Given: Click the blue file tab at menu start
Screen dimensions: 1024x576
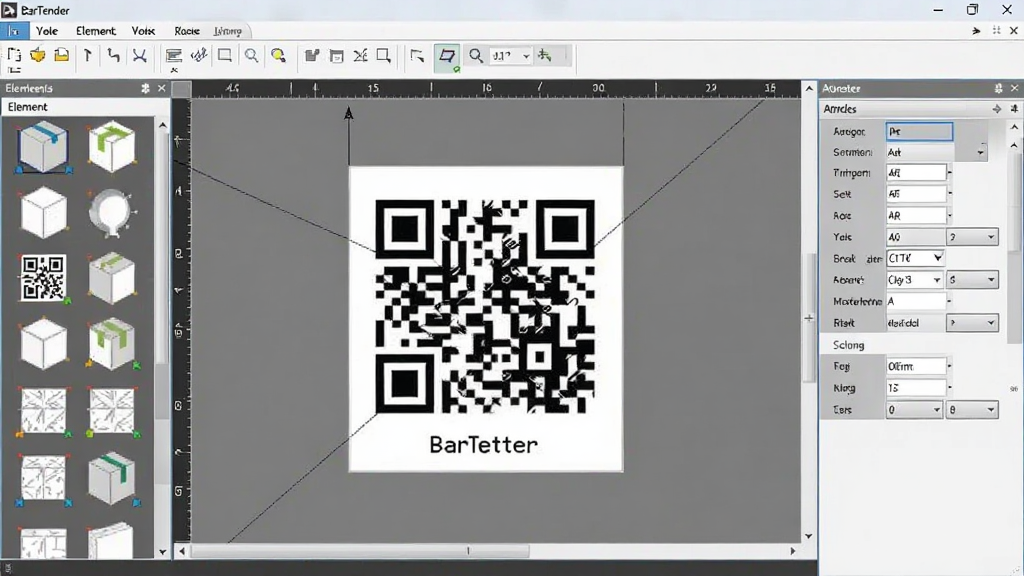Looking at the screenshot, I should [14, 31].
